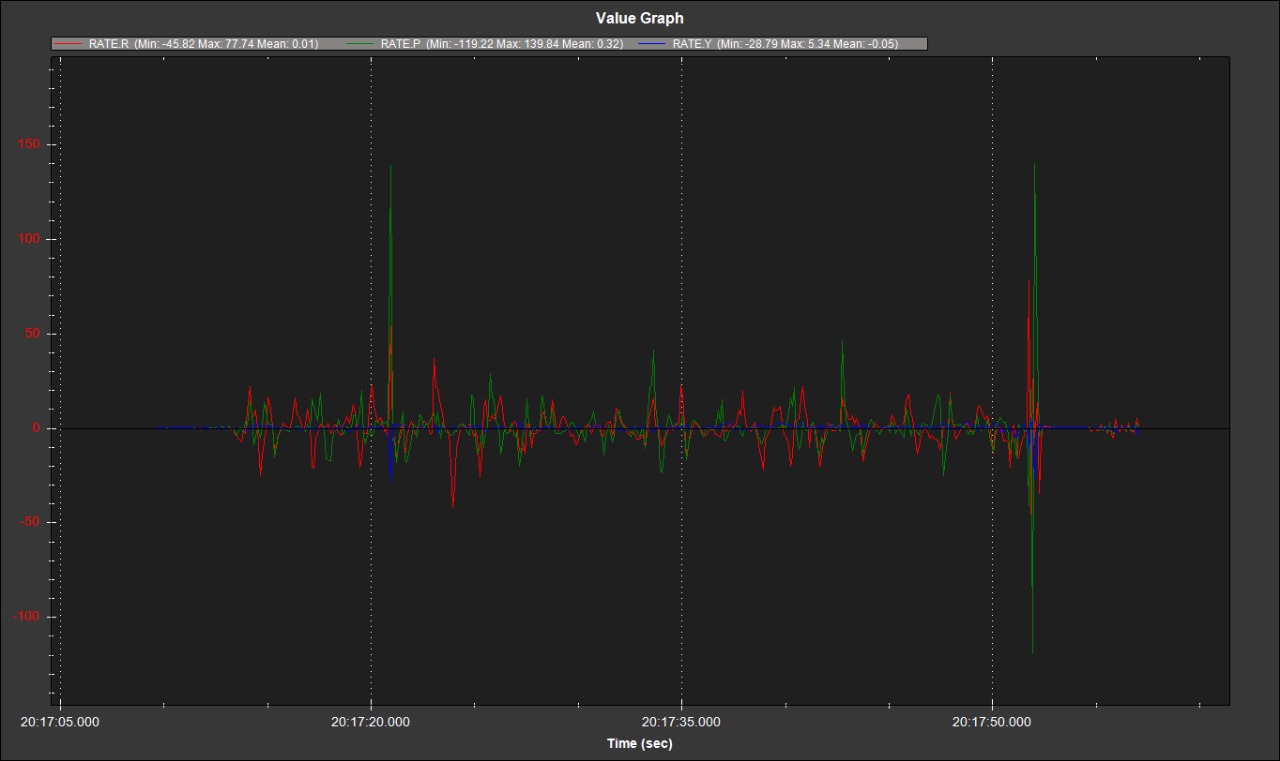Click the 0 value on the Y axis

pos(35,428)
